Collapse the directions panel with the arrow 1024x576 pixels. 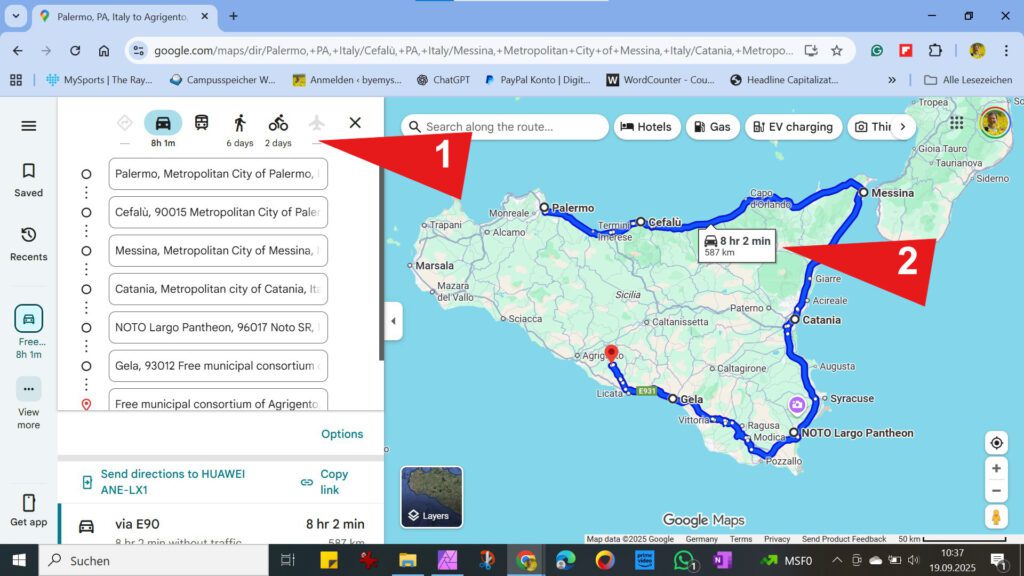tap(392, 322)
